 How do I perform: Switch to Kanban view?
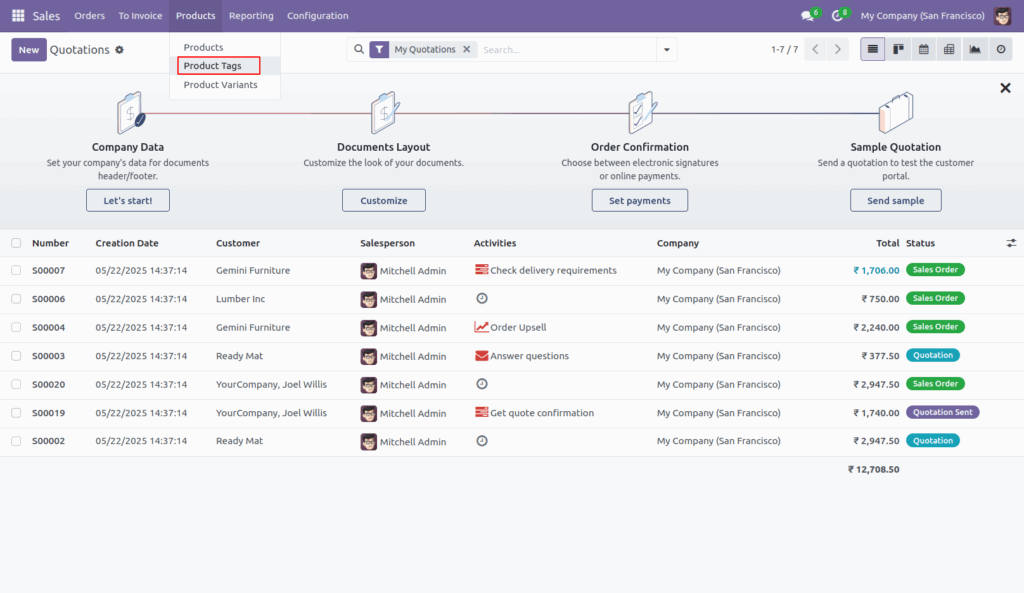point(898,48)
